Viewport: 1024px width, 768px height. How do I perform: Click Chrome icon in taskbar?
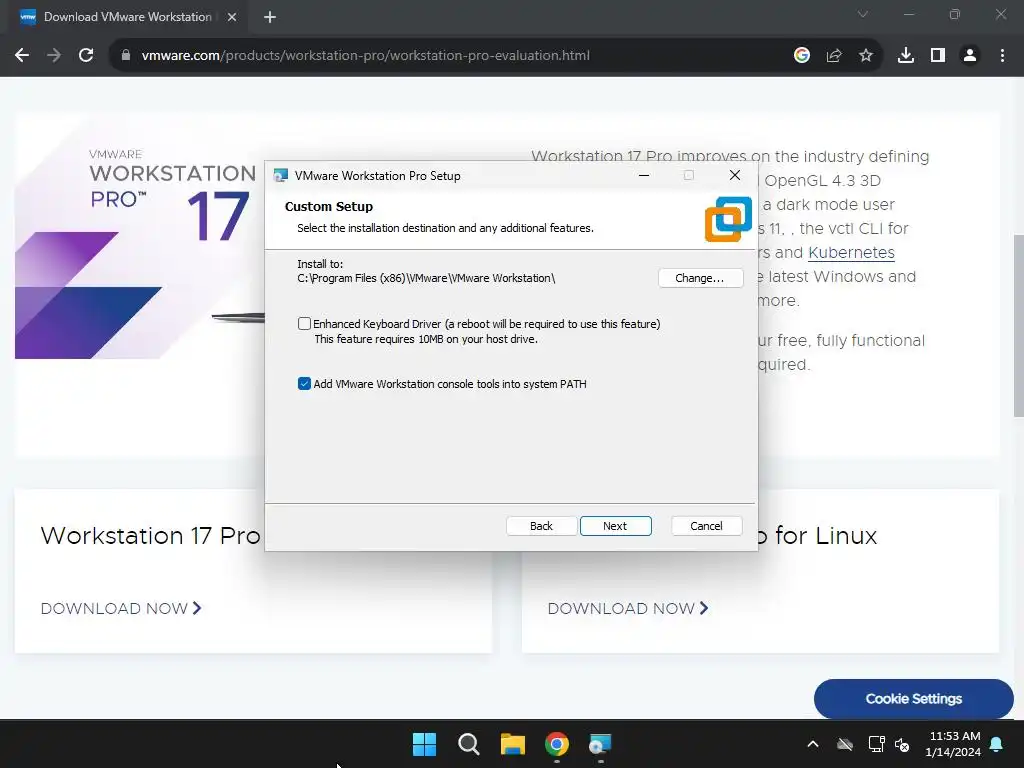click(557, 744)
